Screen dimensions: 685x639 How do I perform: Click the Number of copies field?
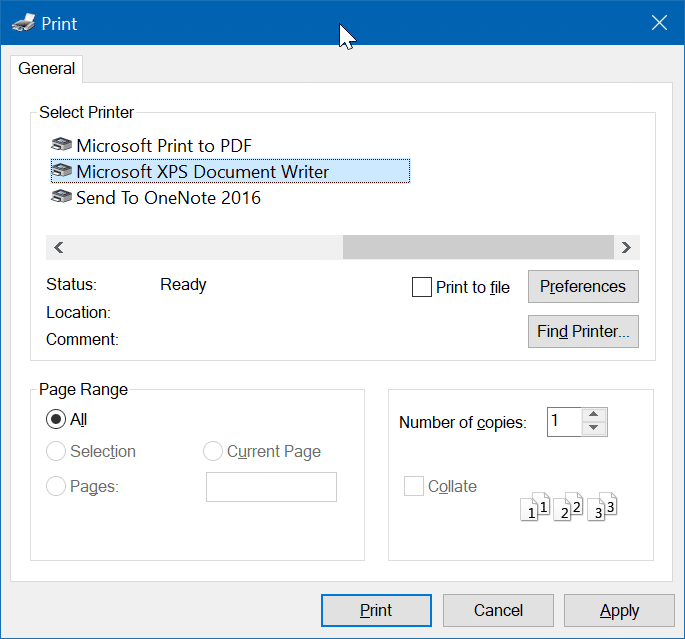pyautogui.click(x=564, y=421)
